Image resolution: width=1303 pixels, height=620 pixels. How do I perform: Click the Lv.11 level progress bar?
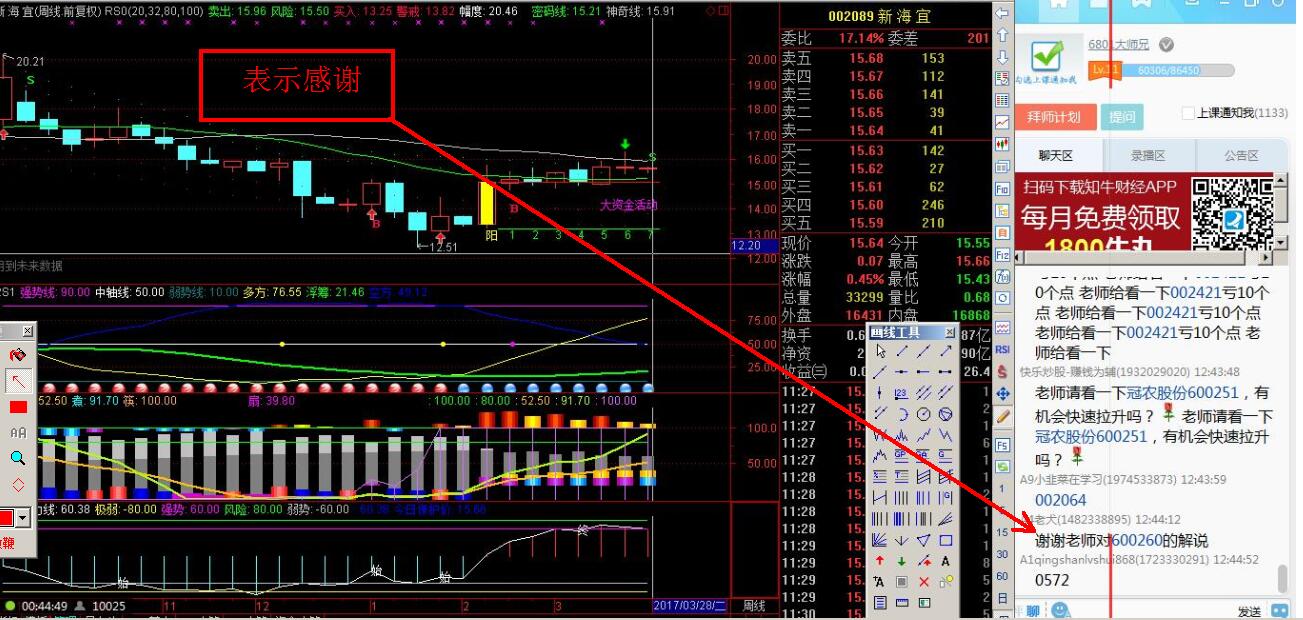coord(1161,70)
